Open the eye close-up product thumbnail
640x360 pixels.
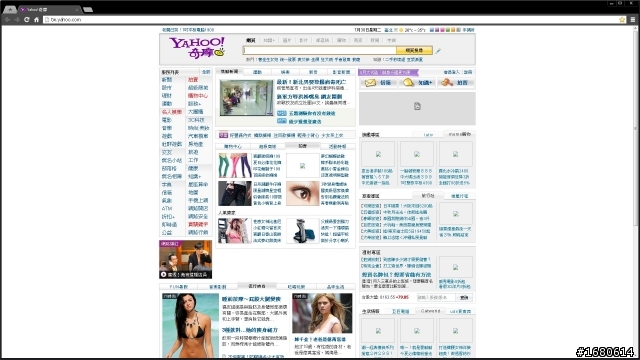click(x=302, y=193)
